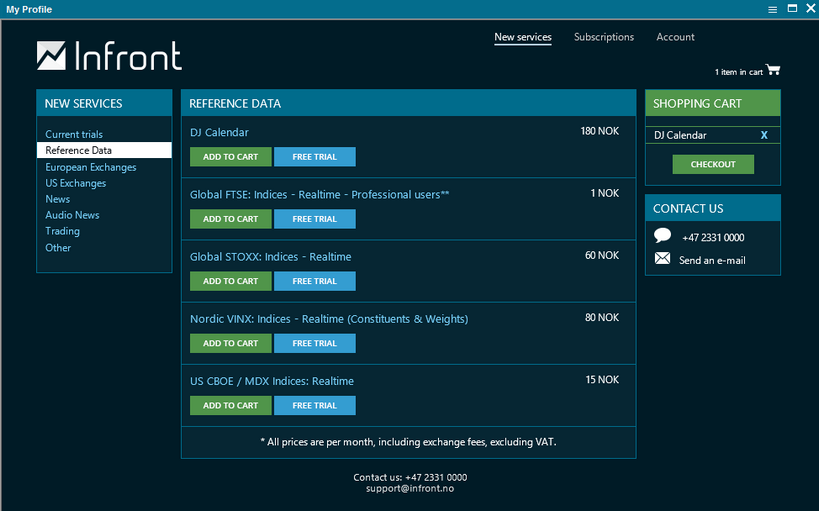819x511 pixels.
Task: Click the chat bubble phone icon
Action: click(662, 236)
